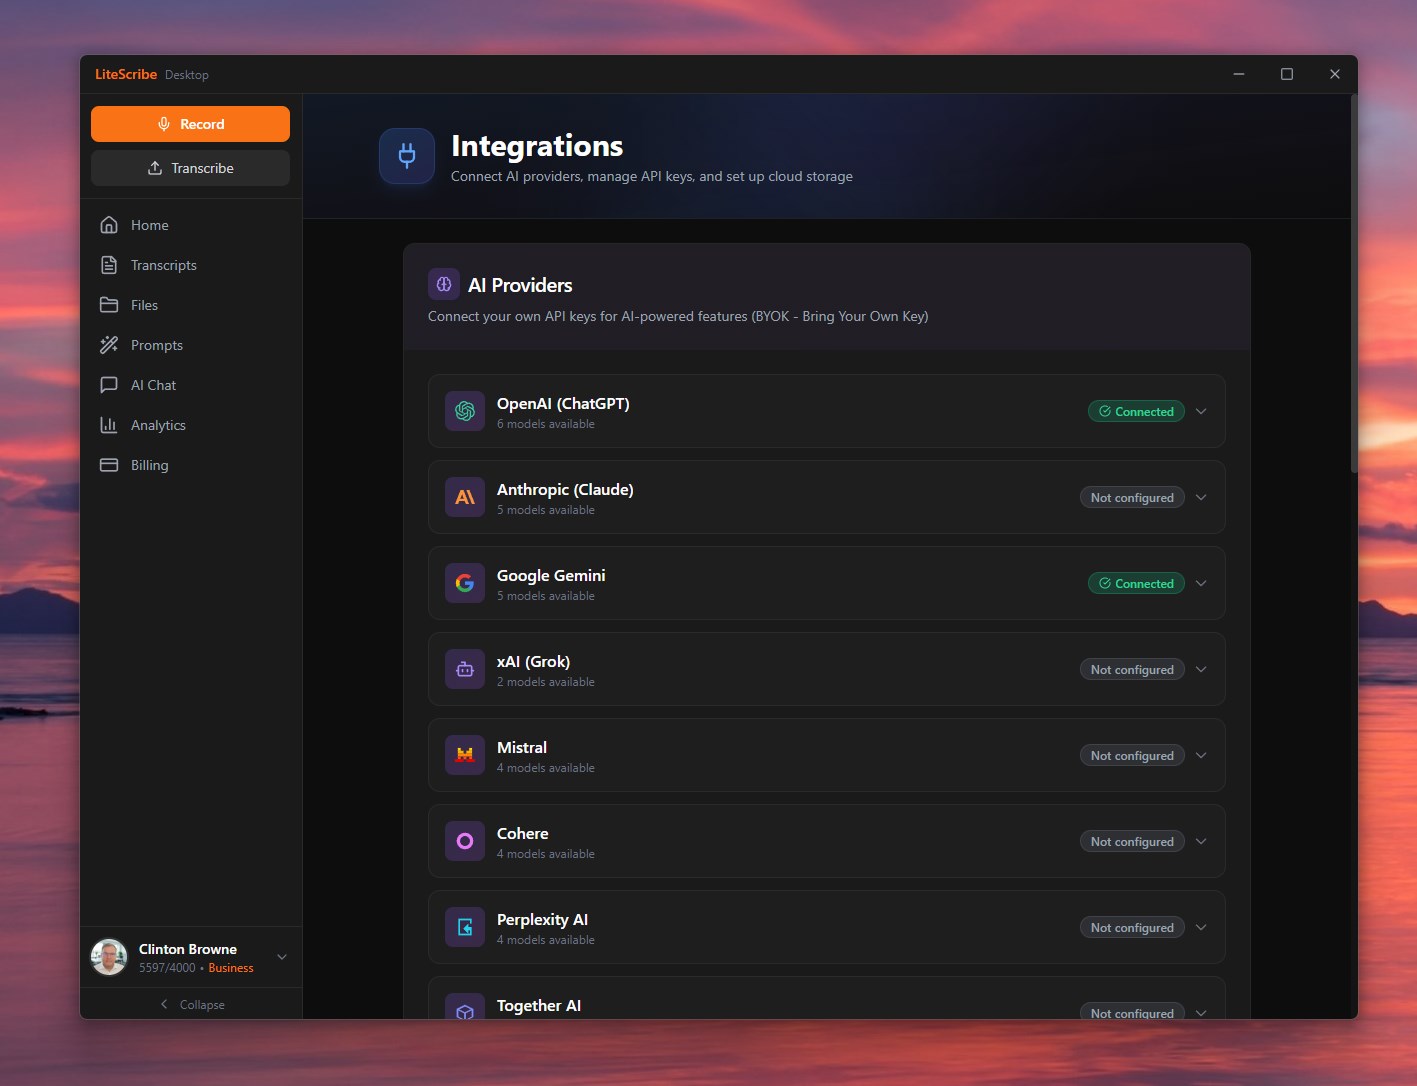The width and height of the screenshot is (1417, 1086).
Task: Go to Home in sidebar
Action: (x=191, y=225)
